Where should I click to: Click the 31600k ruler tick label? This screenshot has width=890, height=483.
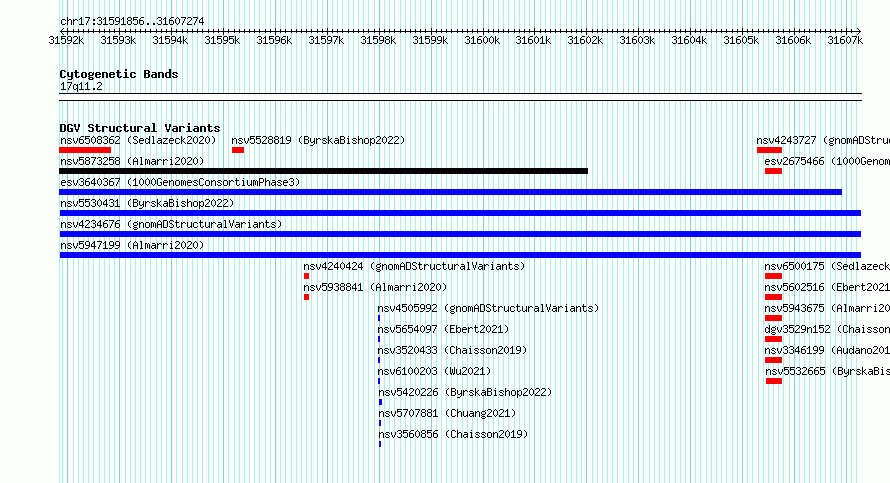pos(482,40)
